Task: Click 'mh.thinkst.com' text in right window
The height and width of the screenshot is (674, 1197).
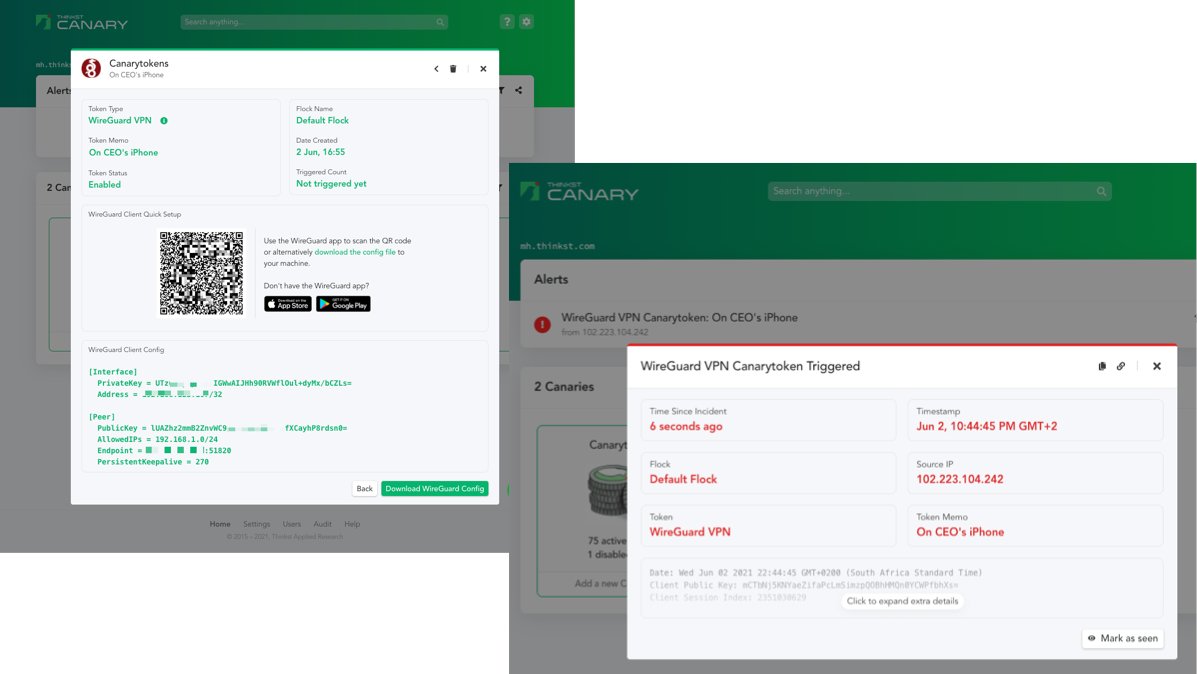Action: pyautogui.click(x=557, y=246)
